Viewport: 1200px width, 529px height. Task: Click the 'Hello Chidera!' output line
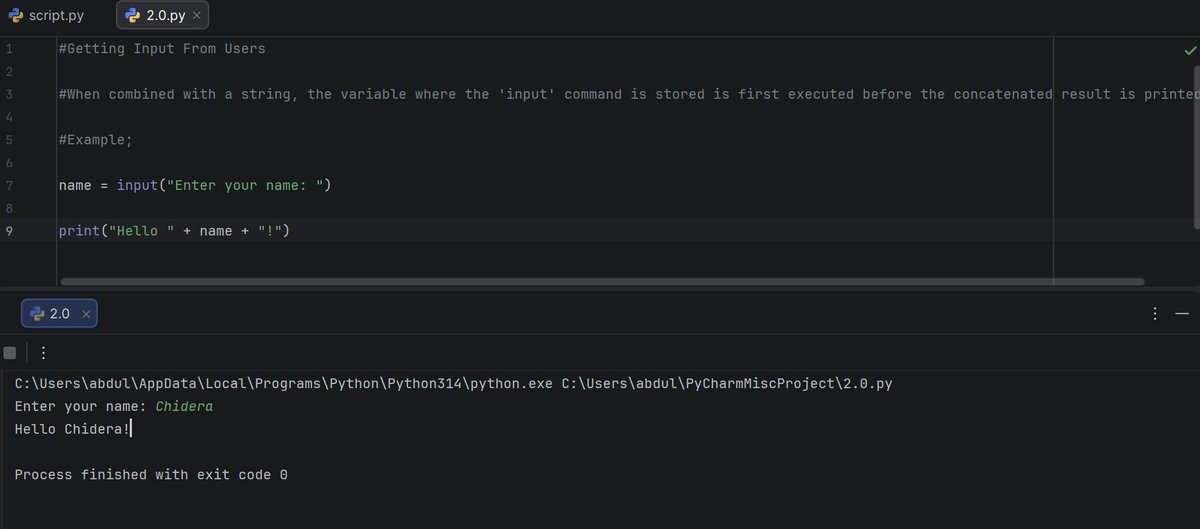72,429
